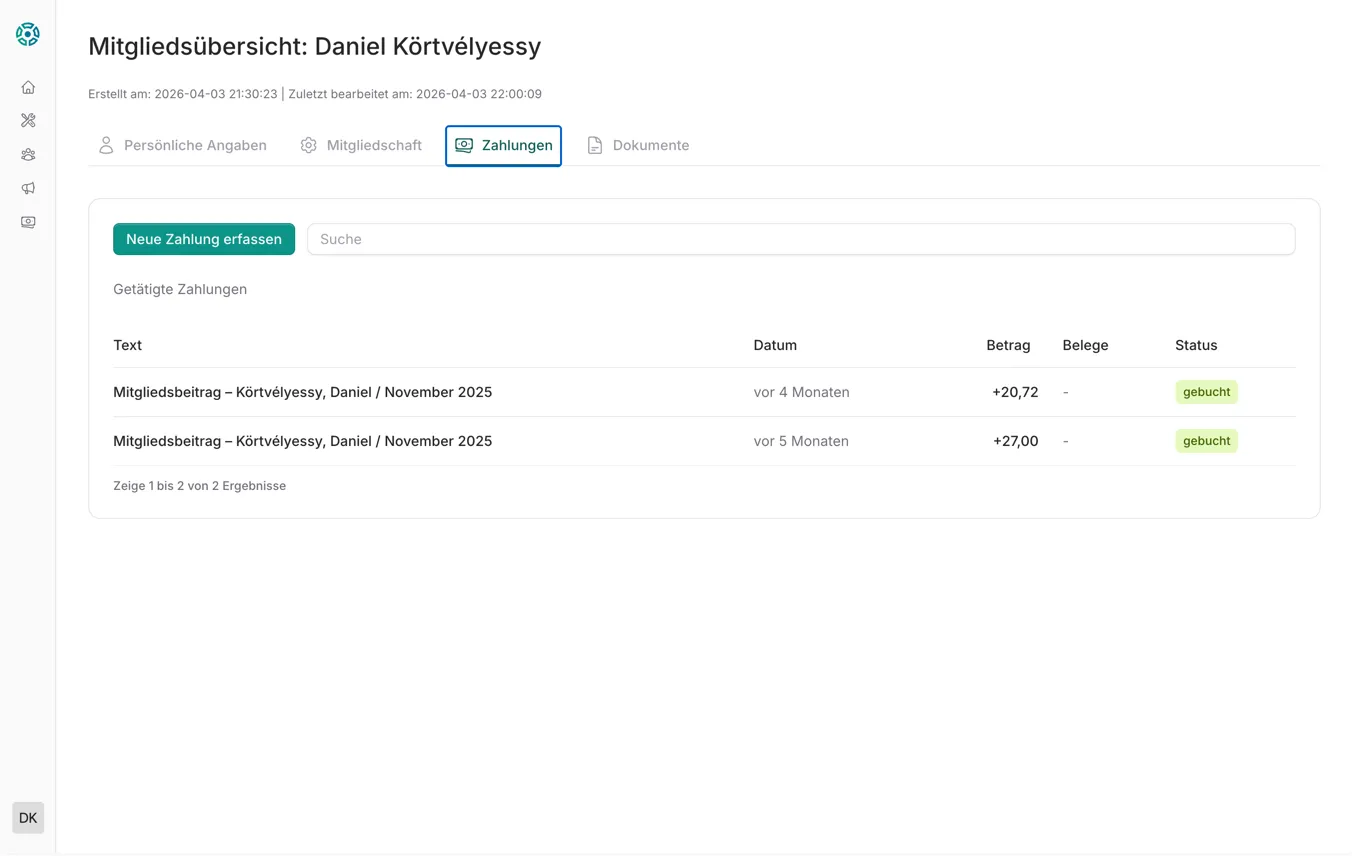The image size is (1352, 856).
Task: Focus the Suche search field
Action: pos(800,239)
